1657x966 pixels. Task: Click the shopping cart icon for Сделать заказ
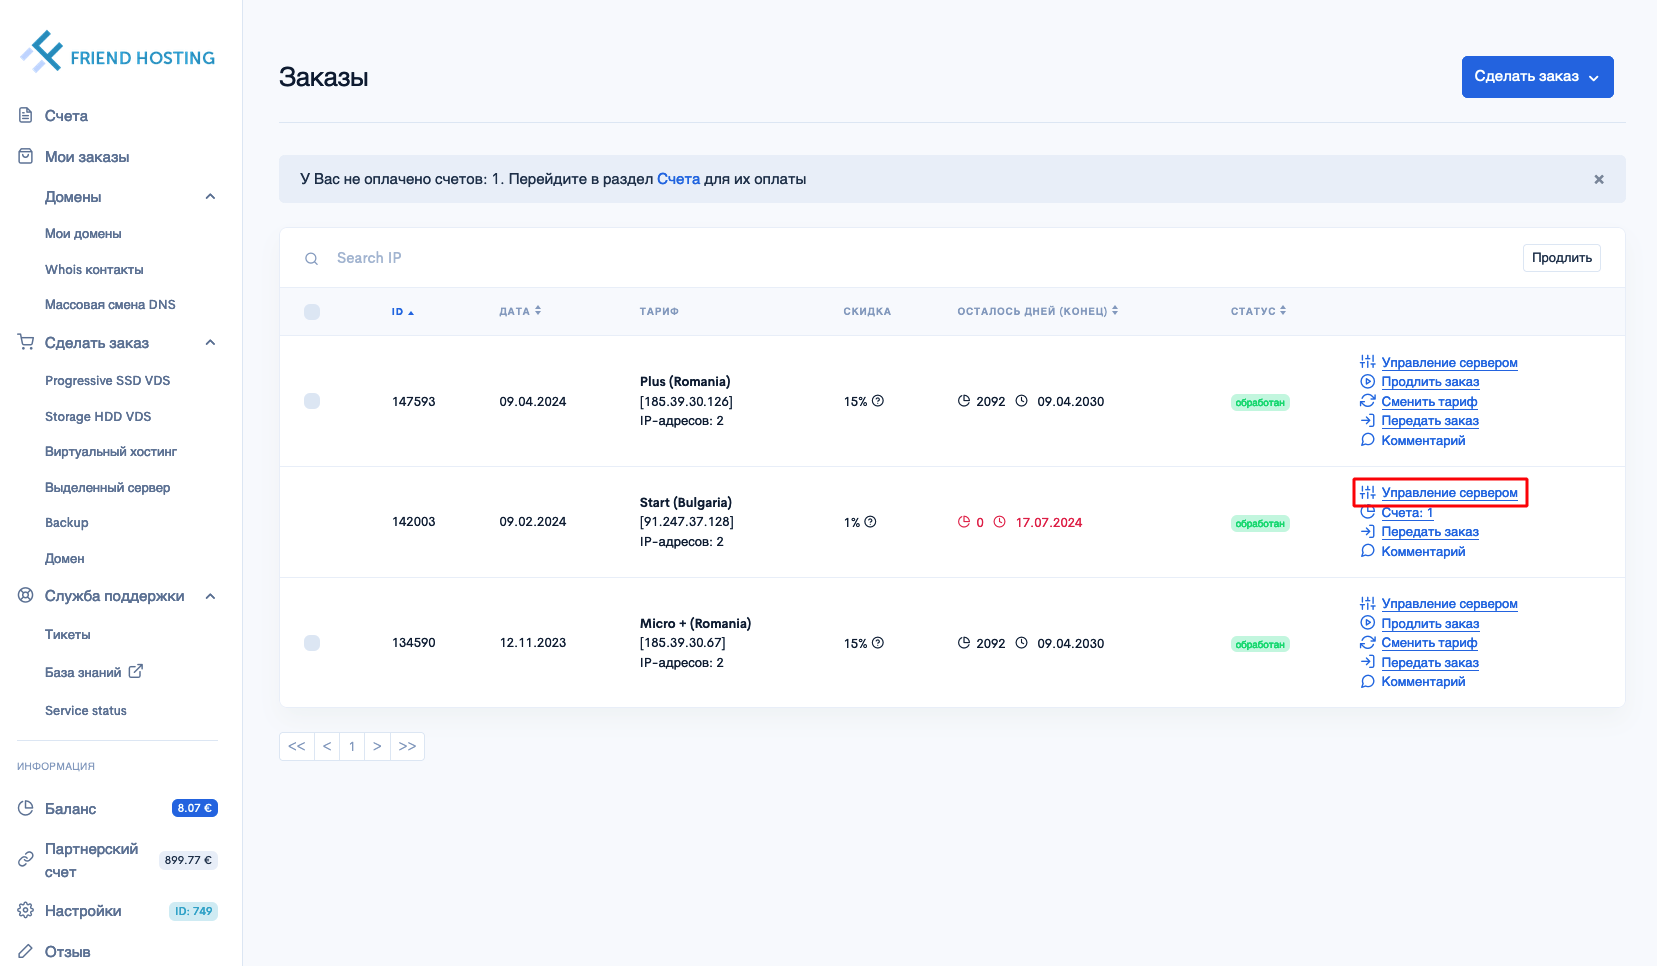(x=26, y=342)
